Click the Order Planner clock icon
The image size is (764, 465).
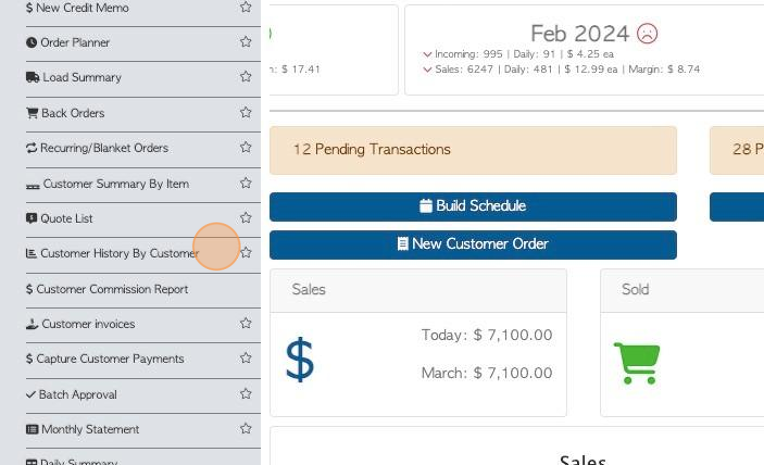(x=32, y=43)
